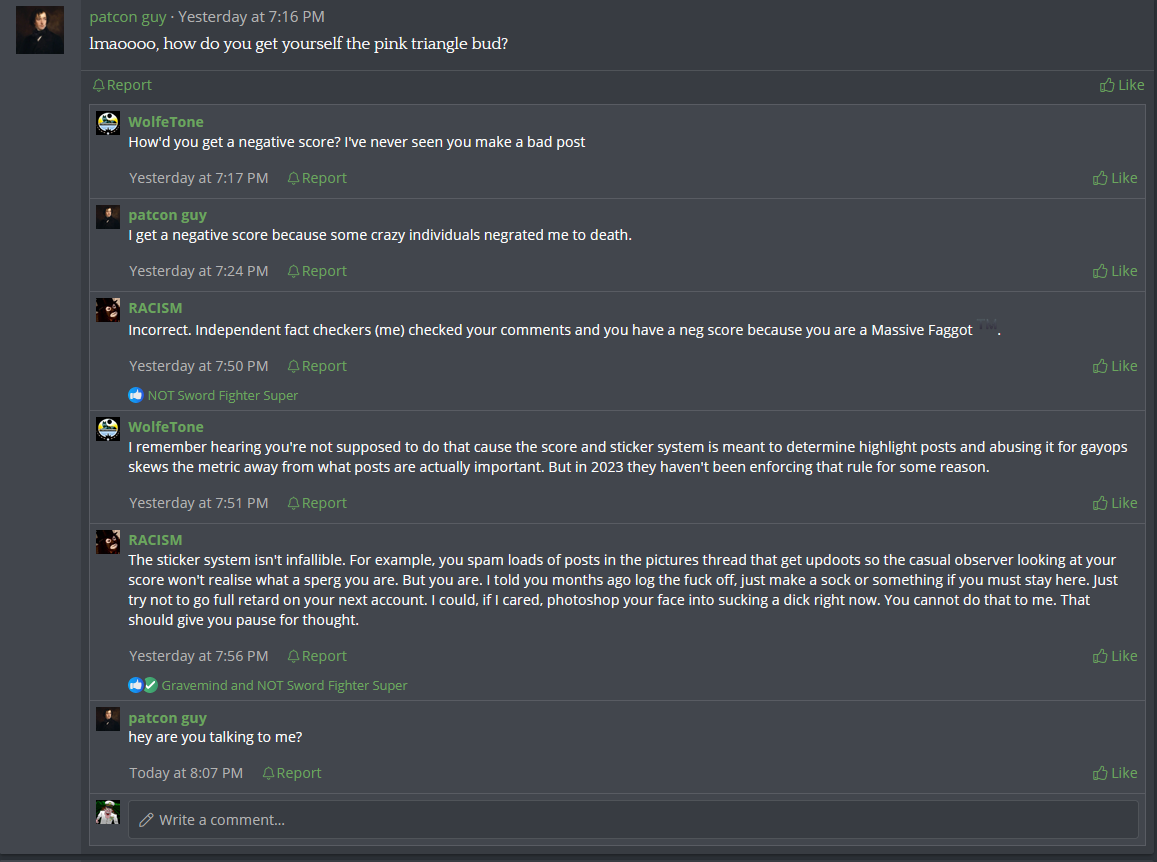Report WolfeTone's 7:51 PM comment
The width and height of the screenshot is (1157, 862).
point(317,503)
